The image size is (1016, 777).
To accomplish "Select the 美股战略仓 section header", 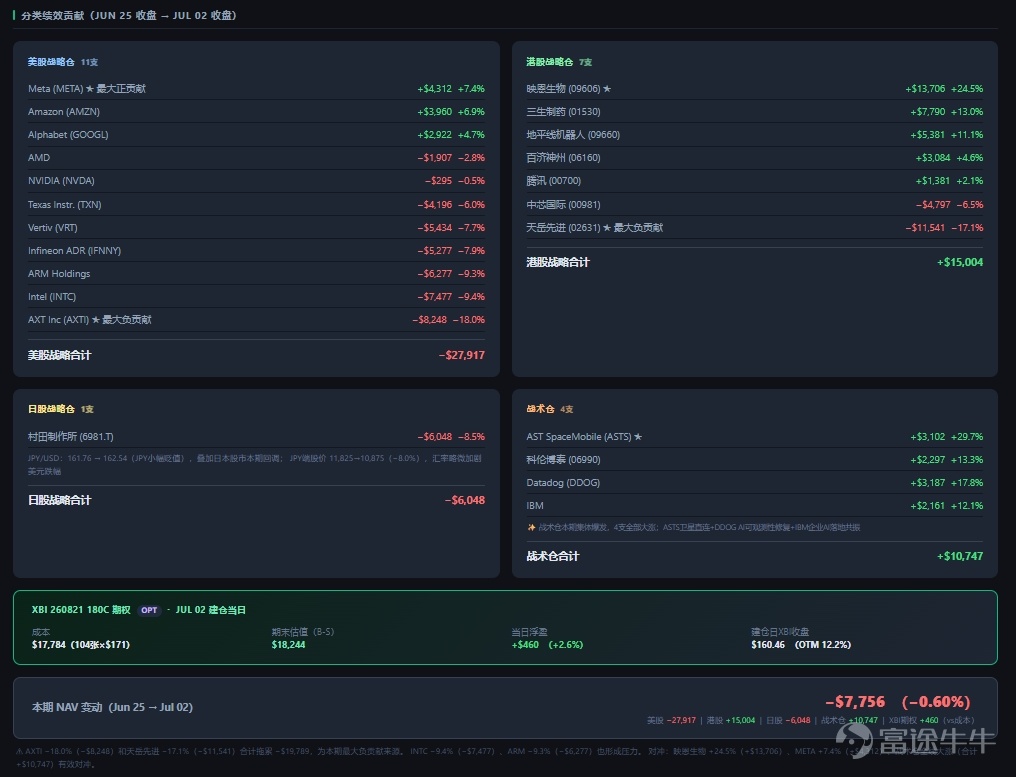I will (51, 62).
